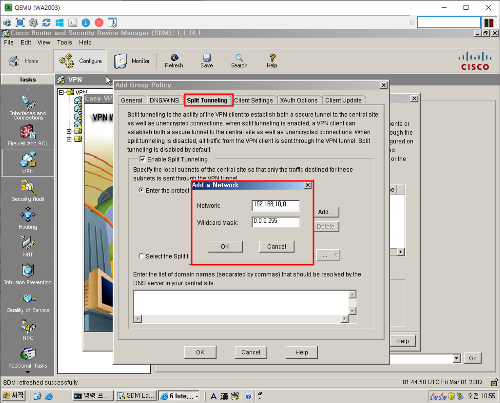Select 'Enter the protected subnets' radio button
This screenshot has width=500, height=403.
click(x=141, y=190)
